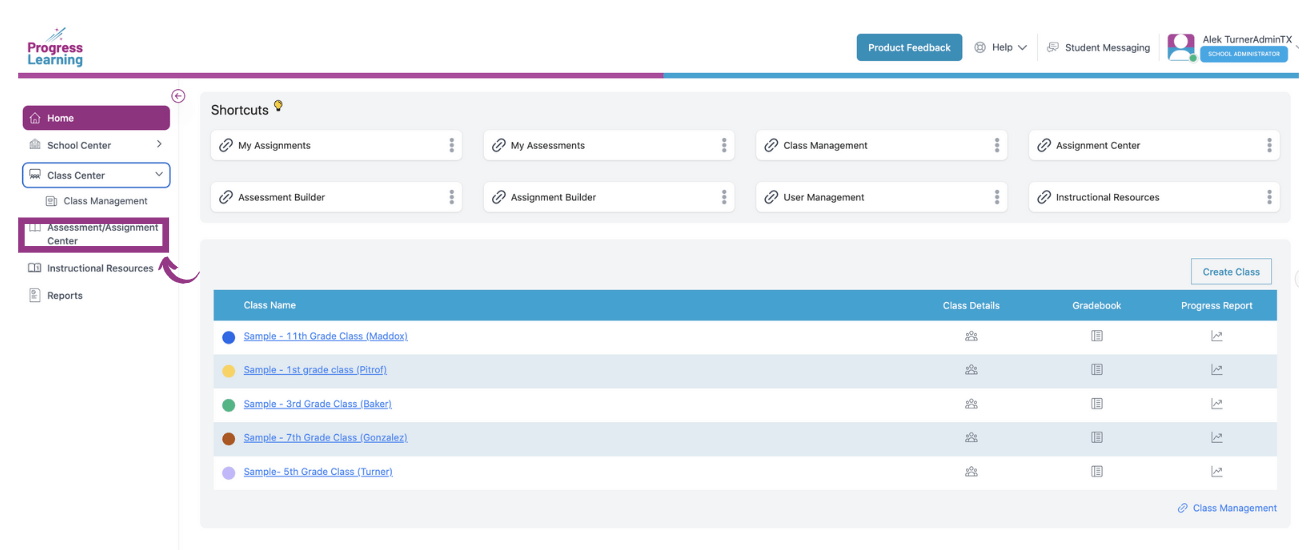Image resolution: width=1304 pixels, height=550 pixels.
Task: Click blue color dot for 11th Grade Class
Action: 228,337
